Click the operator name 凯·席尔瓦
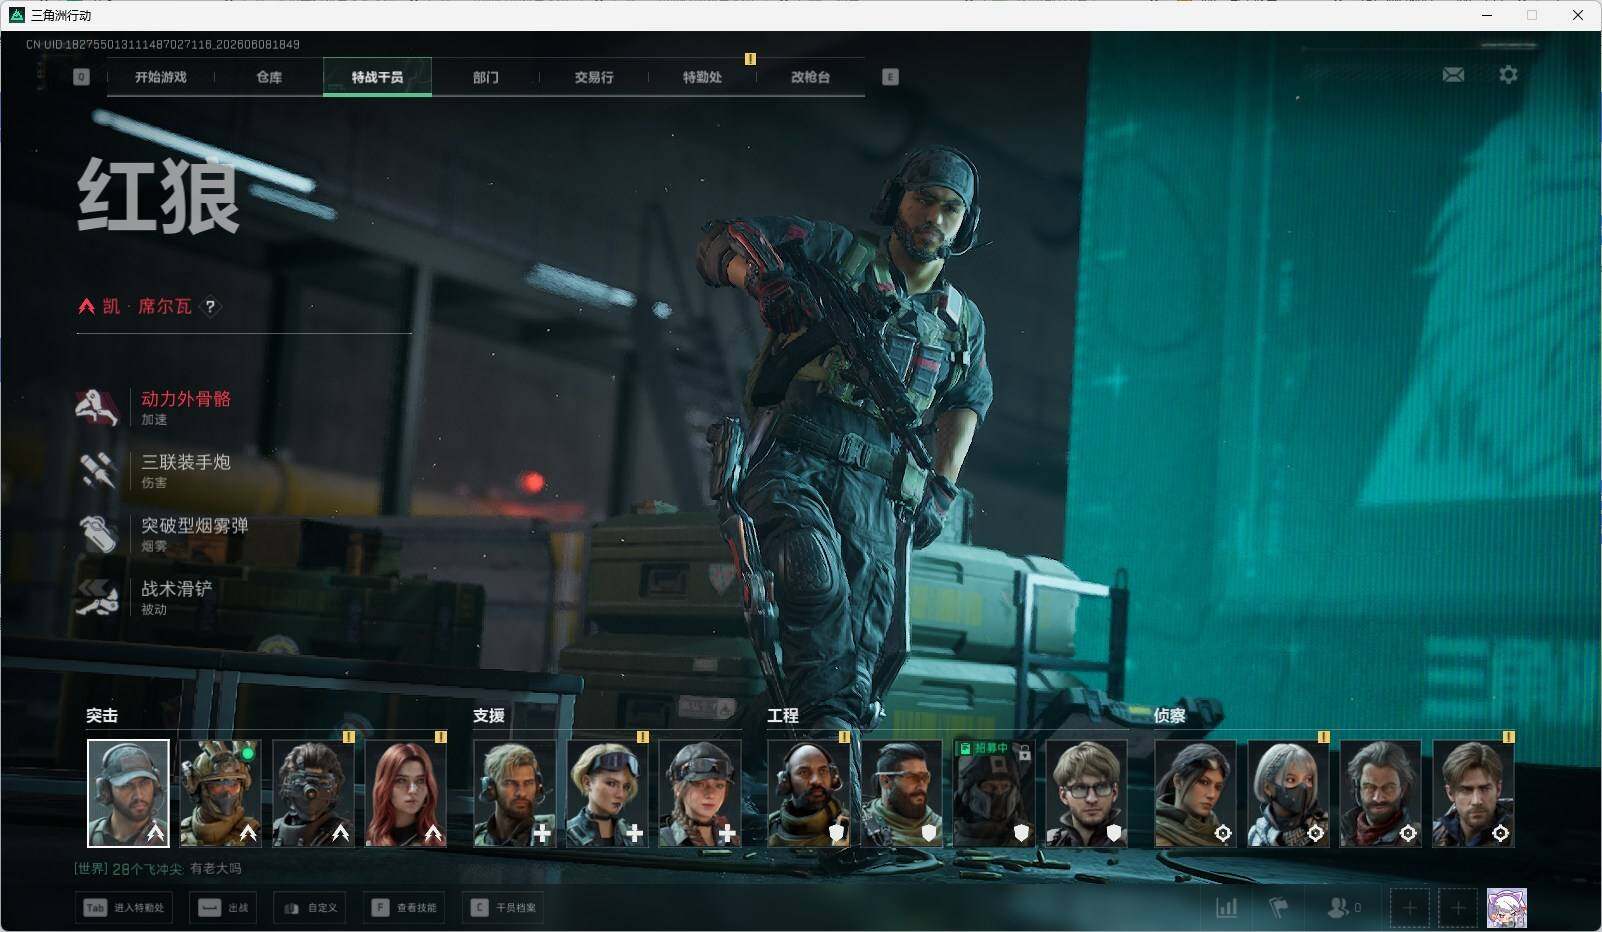 tap(147, 307)
